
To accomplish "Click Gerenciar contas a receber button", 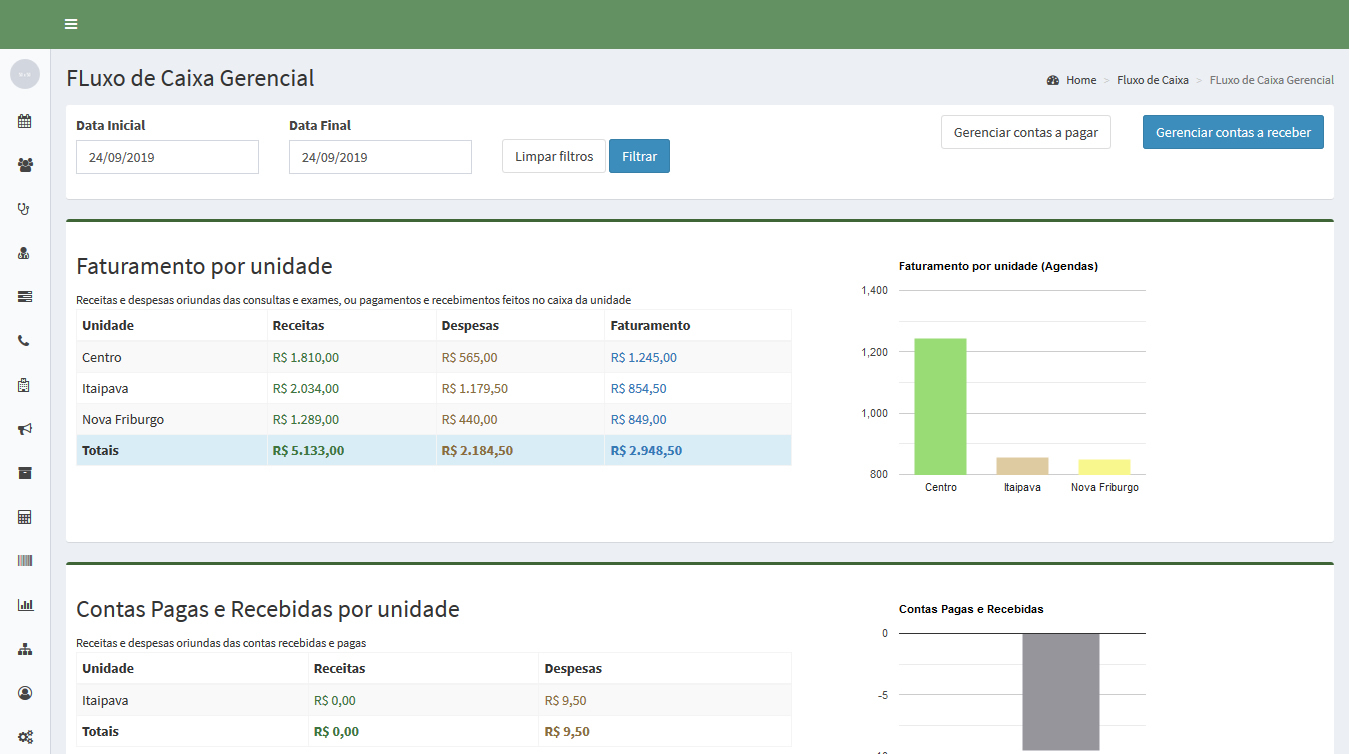I will click(1232, 132).
